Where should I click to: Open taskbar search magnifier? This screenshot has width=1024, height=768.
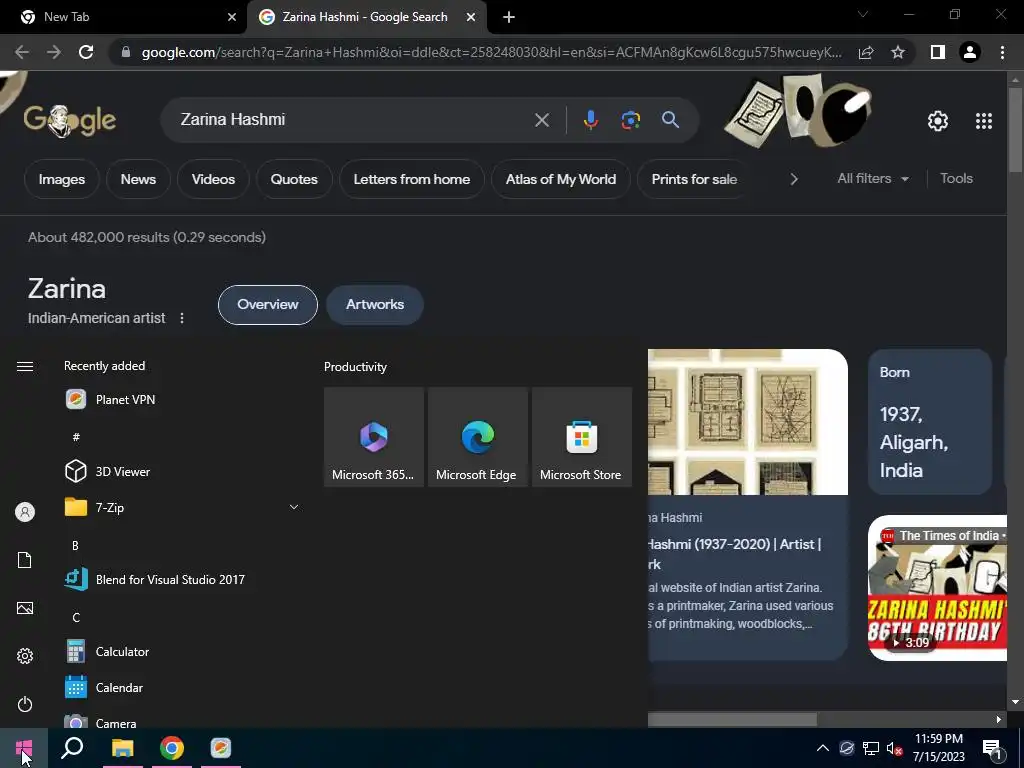point(72,748)
